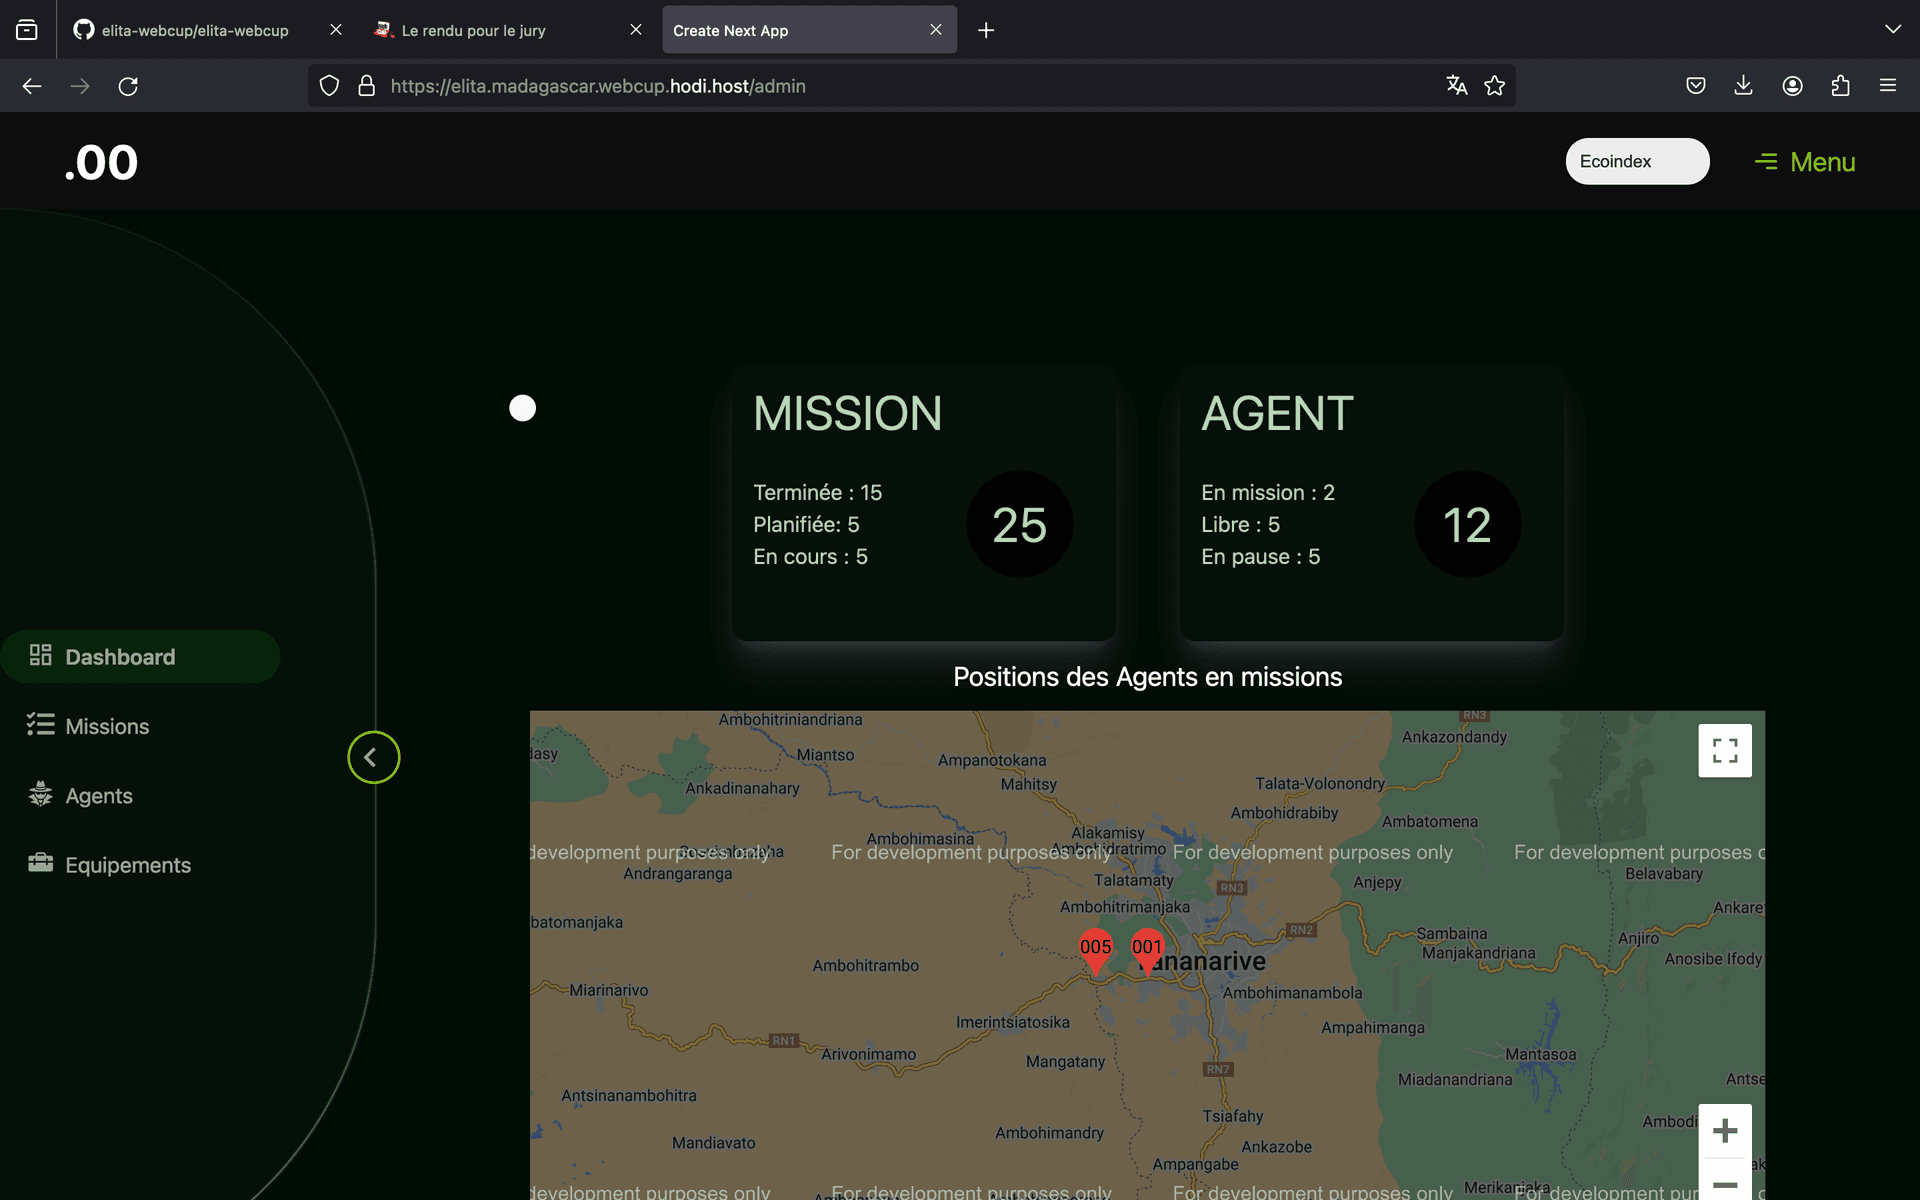This screenshot has height=1200, width=1920.
Task: Open the browser application menu
Action: 1888,86
